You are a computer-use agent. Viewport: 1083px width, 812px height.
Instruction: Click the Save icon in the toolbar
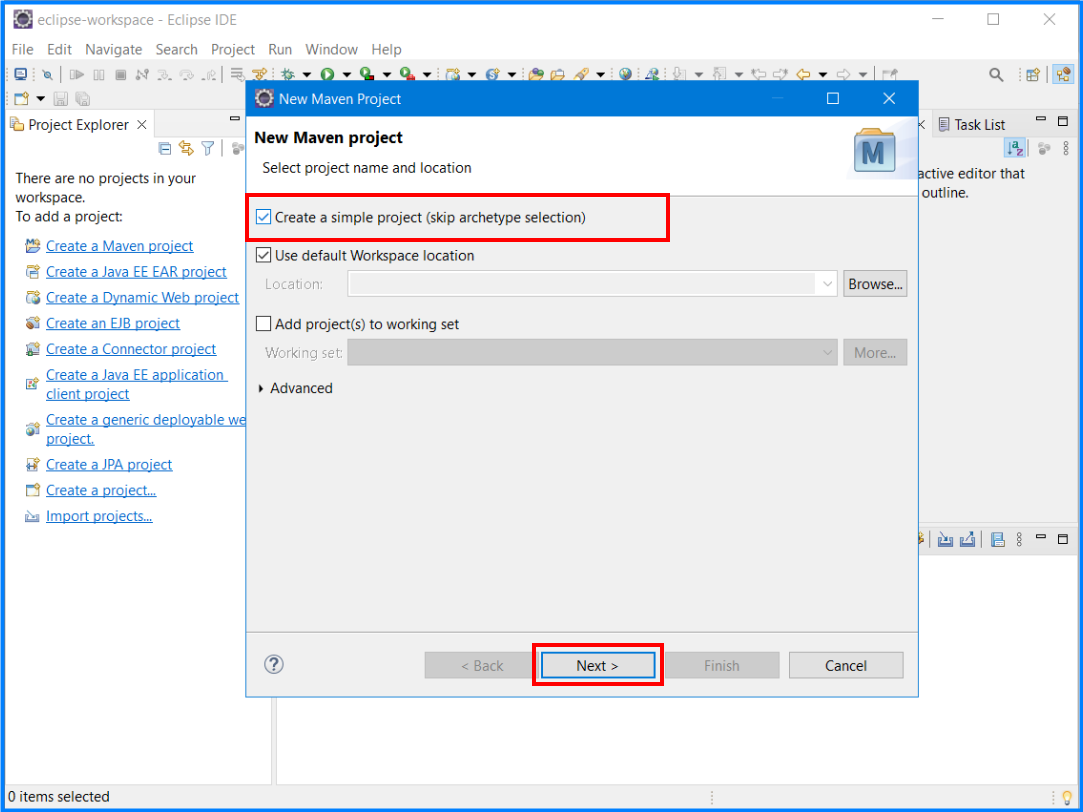[x=60, y=98]
